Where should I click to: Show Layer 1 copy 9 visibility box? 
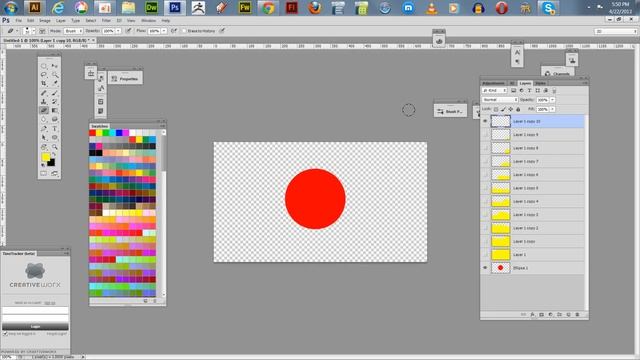tap(485, 135)
